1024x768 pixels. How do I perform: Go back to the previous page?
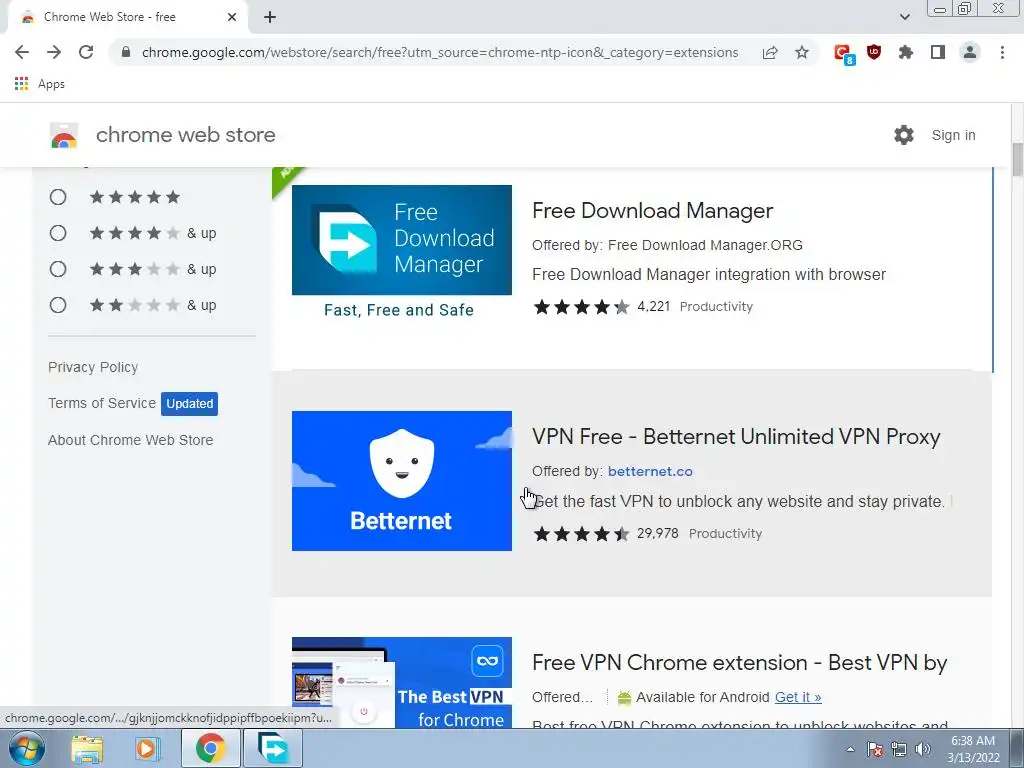[x=22, y=52]
